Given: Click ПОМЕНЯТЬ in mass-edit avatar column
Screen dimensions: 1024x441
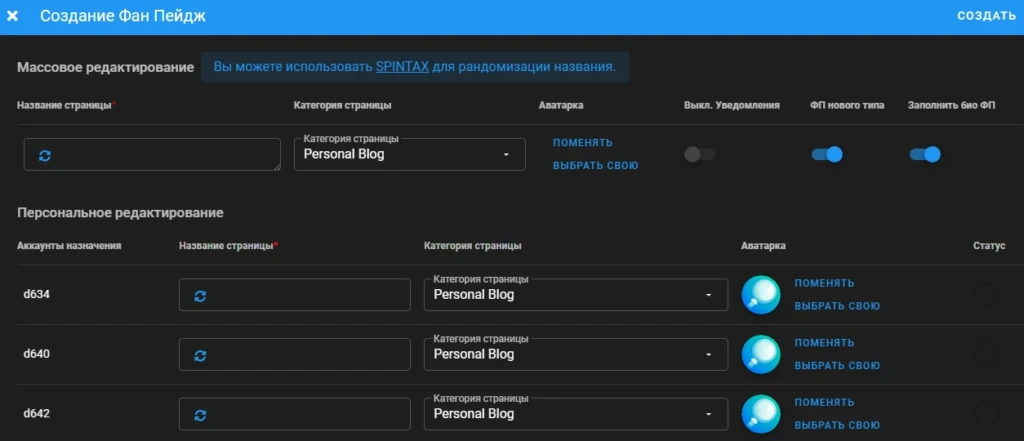Looking at the screenshot, I should coord(583,143).
